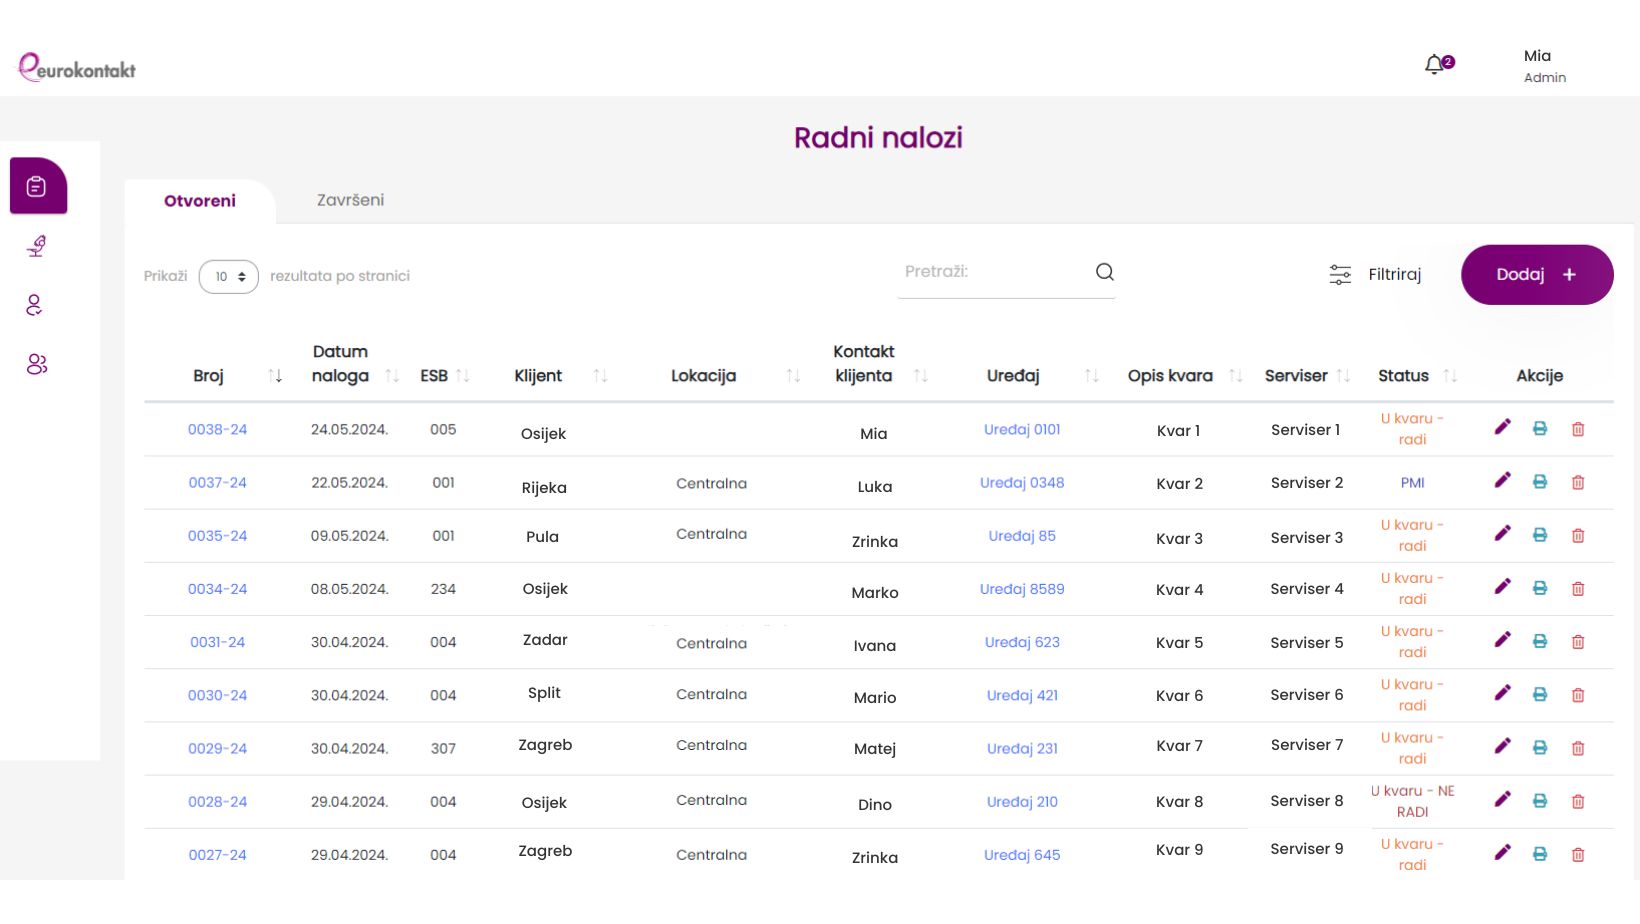Open the user group sidebar icon

[37, 364]
